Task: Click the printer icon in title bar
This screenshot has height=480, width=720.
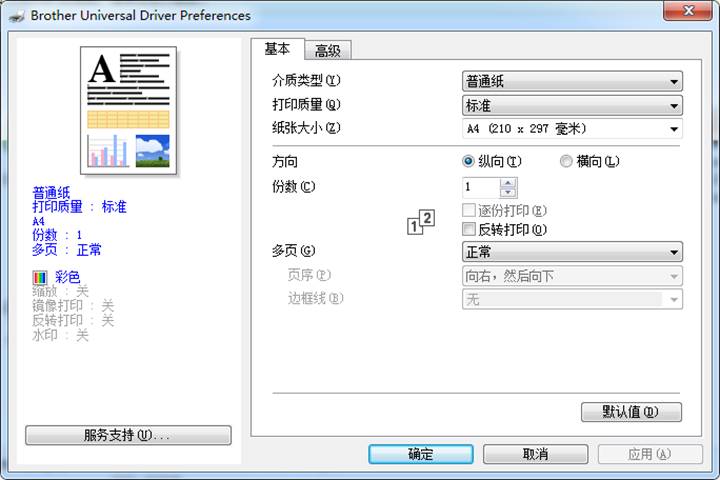Action: tap(17, 15)
